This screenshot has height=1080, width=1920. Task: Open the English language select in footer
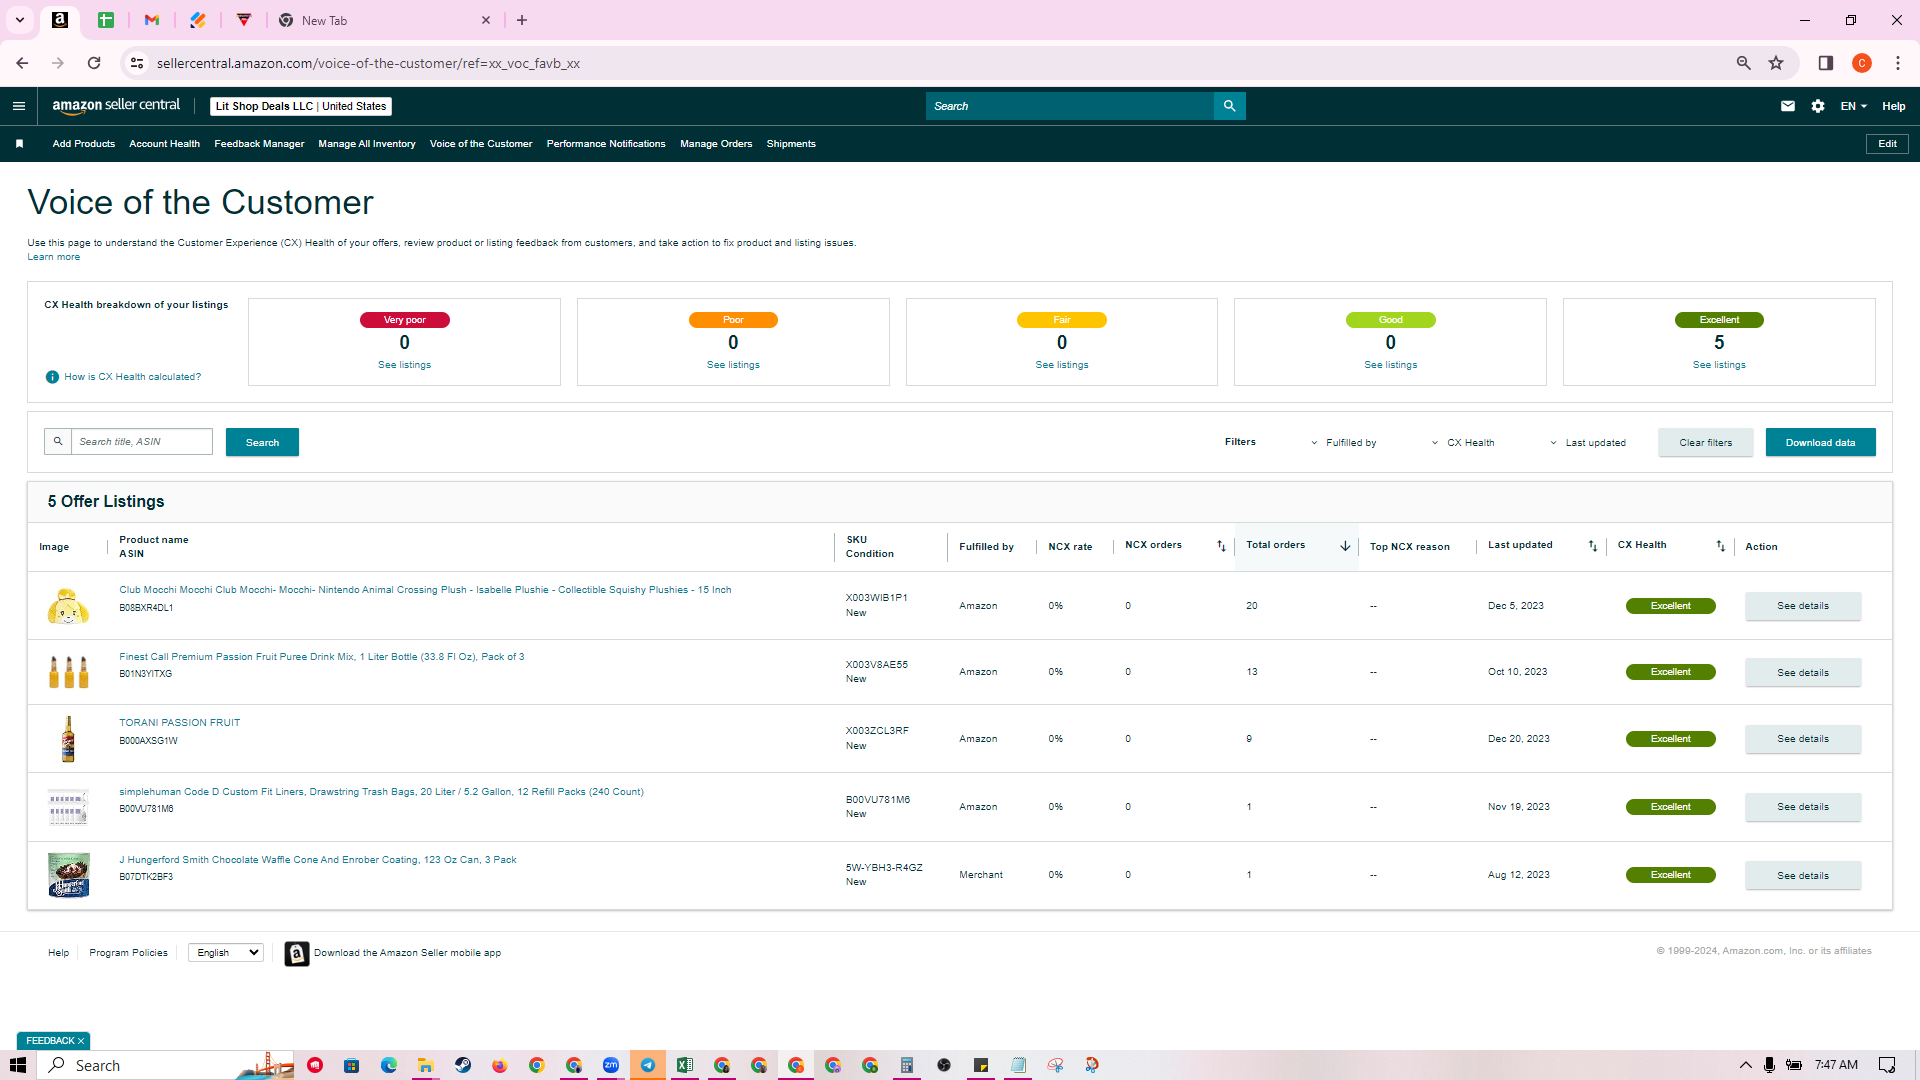tap(226, 953)
